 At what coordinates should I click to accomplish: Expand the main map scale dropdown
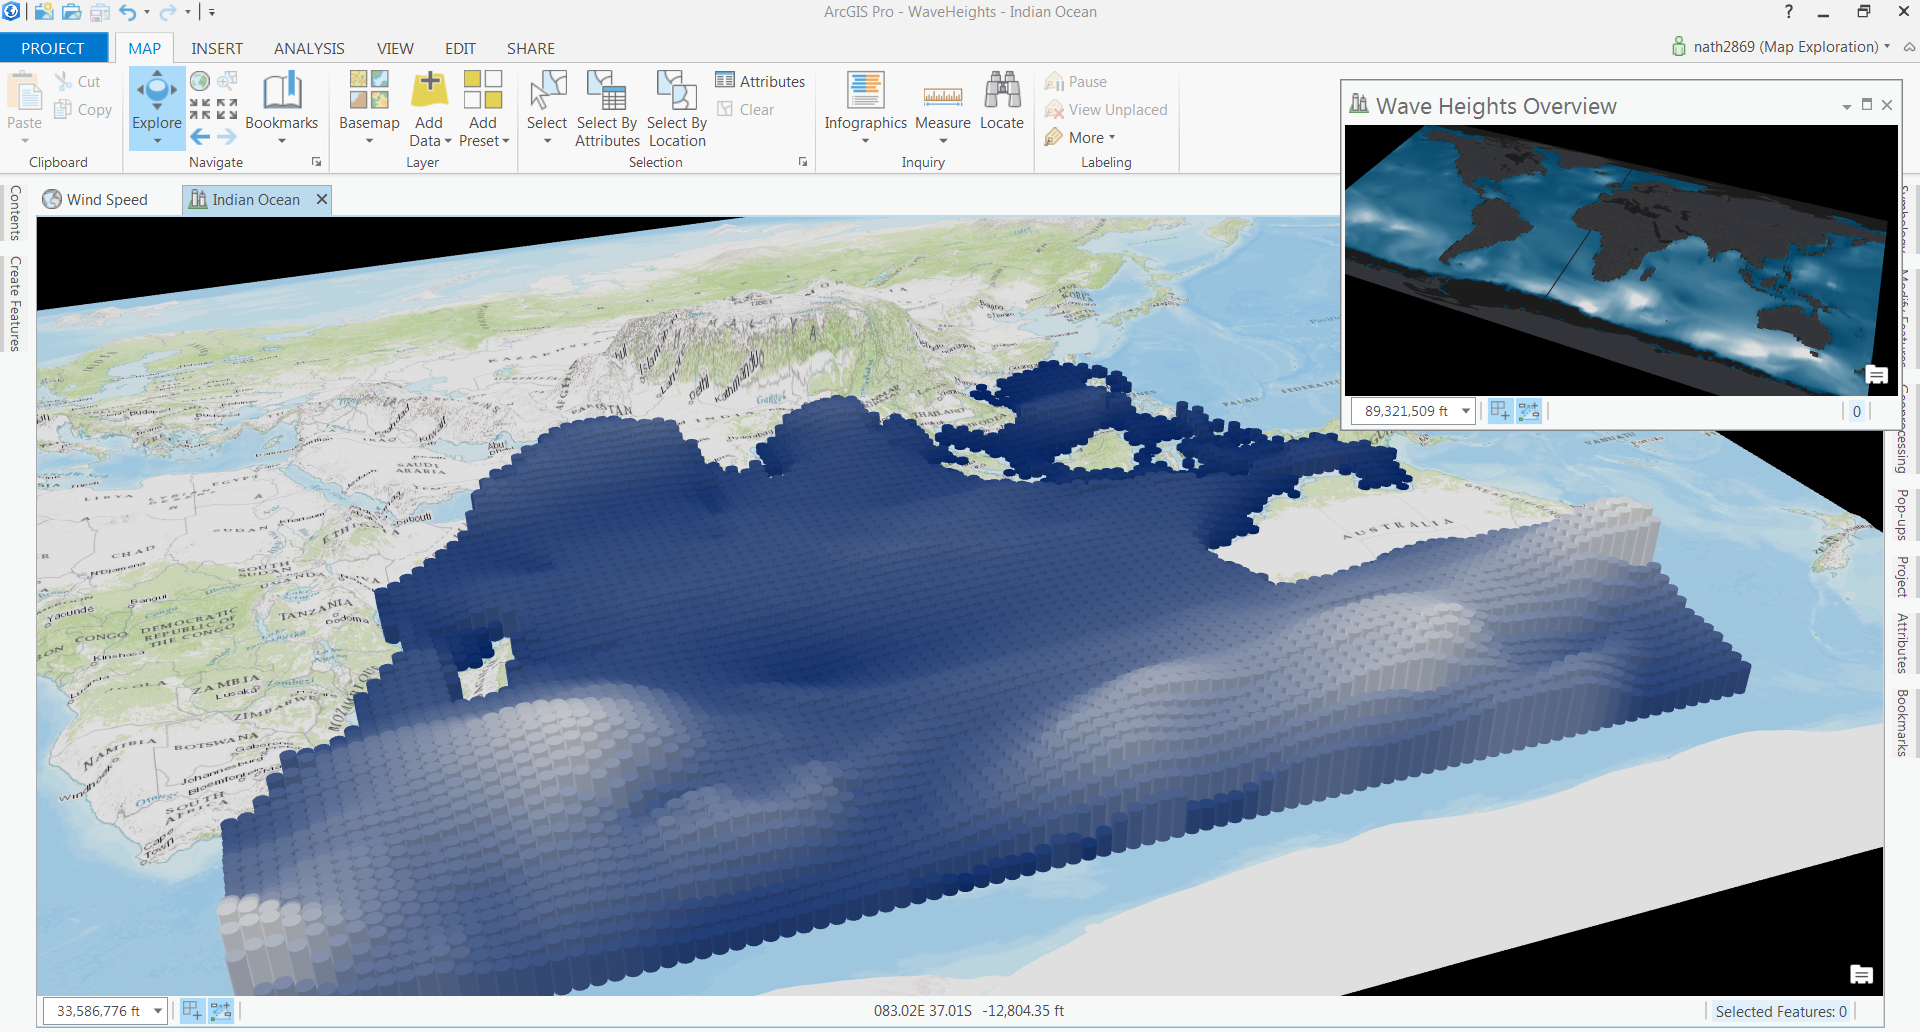(158, 1011)
